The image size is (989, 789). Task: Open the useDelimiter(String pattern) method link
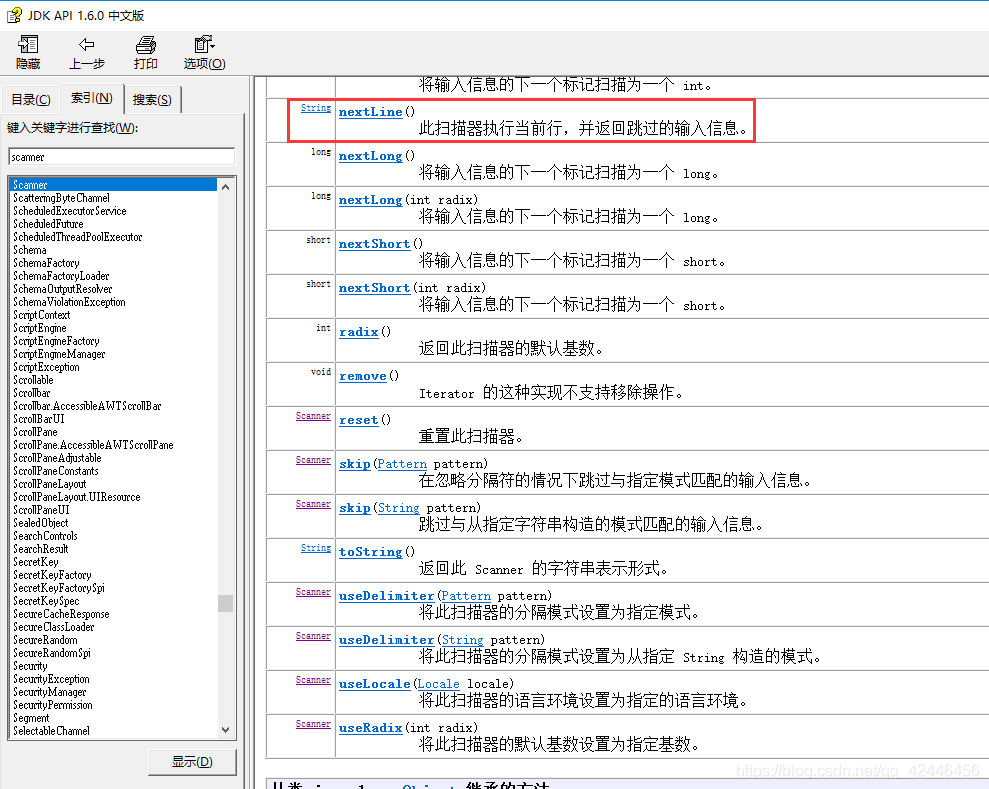(x=386, y=640)
